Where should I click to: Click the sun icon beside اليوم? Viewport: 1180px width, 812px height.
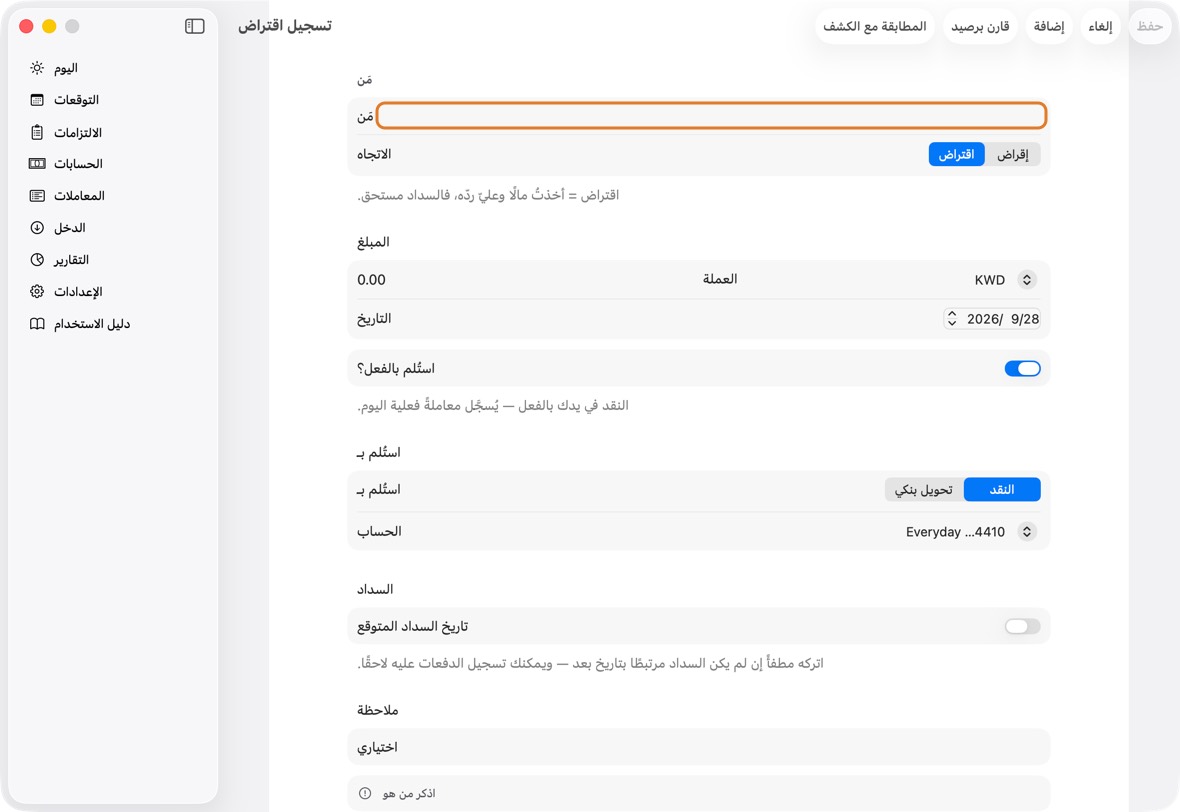click(37, 68)
